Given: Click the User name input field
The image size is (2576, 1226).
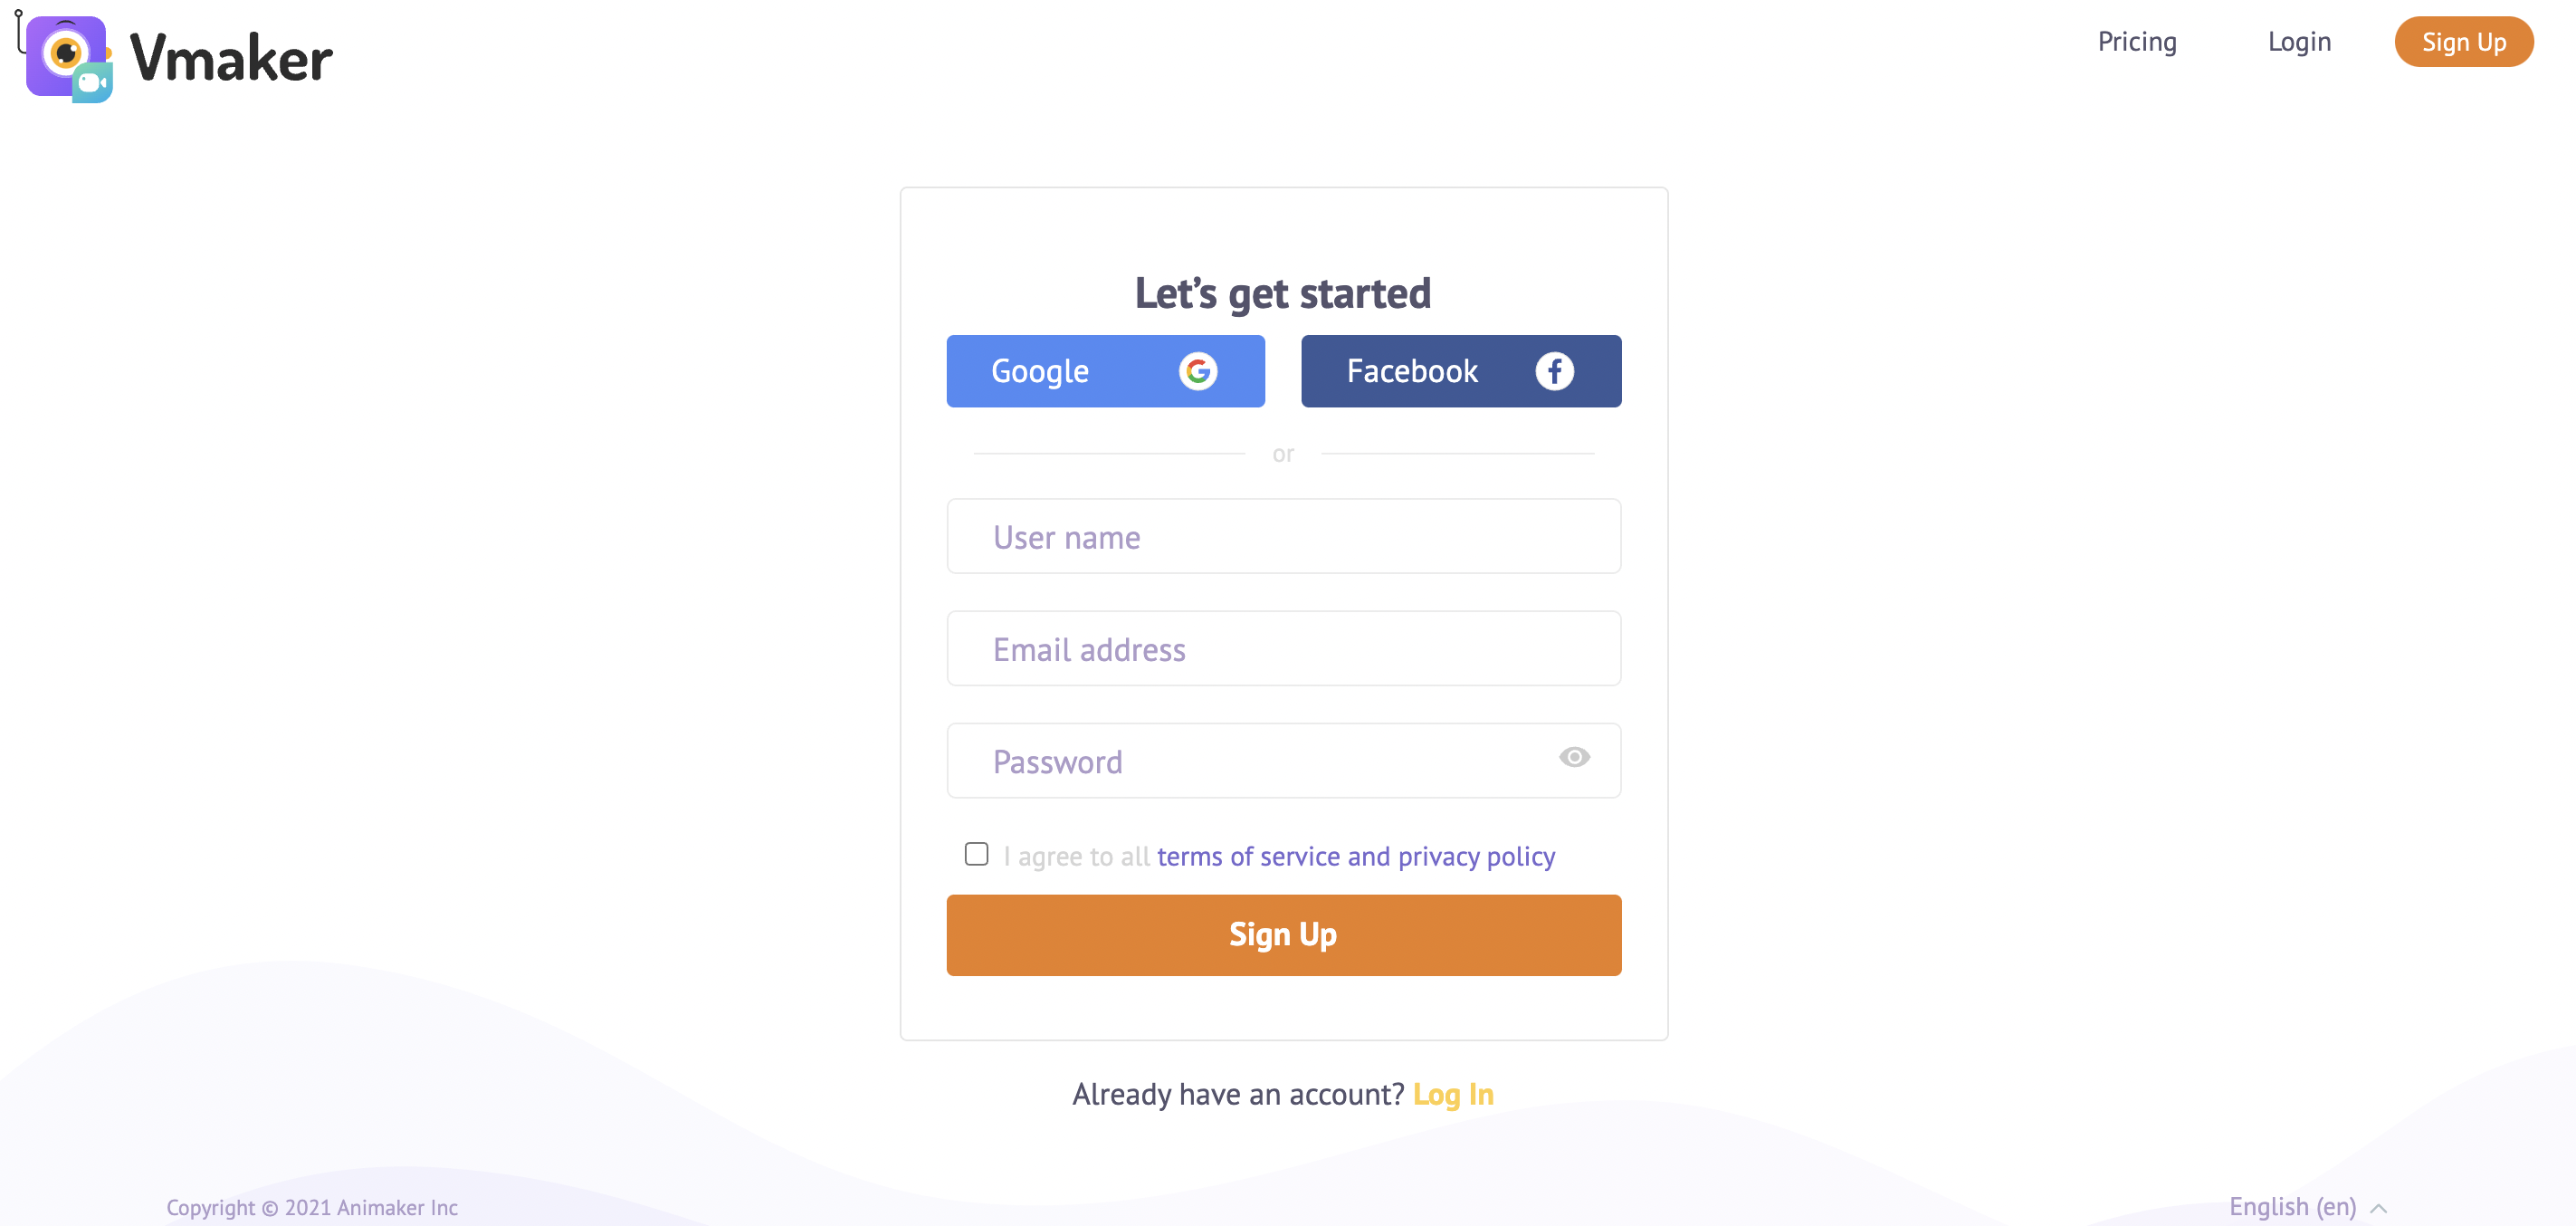Looking at the screenshot, I should [1282, 534].
